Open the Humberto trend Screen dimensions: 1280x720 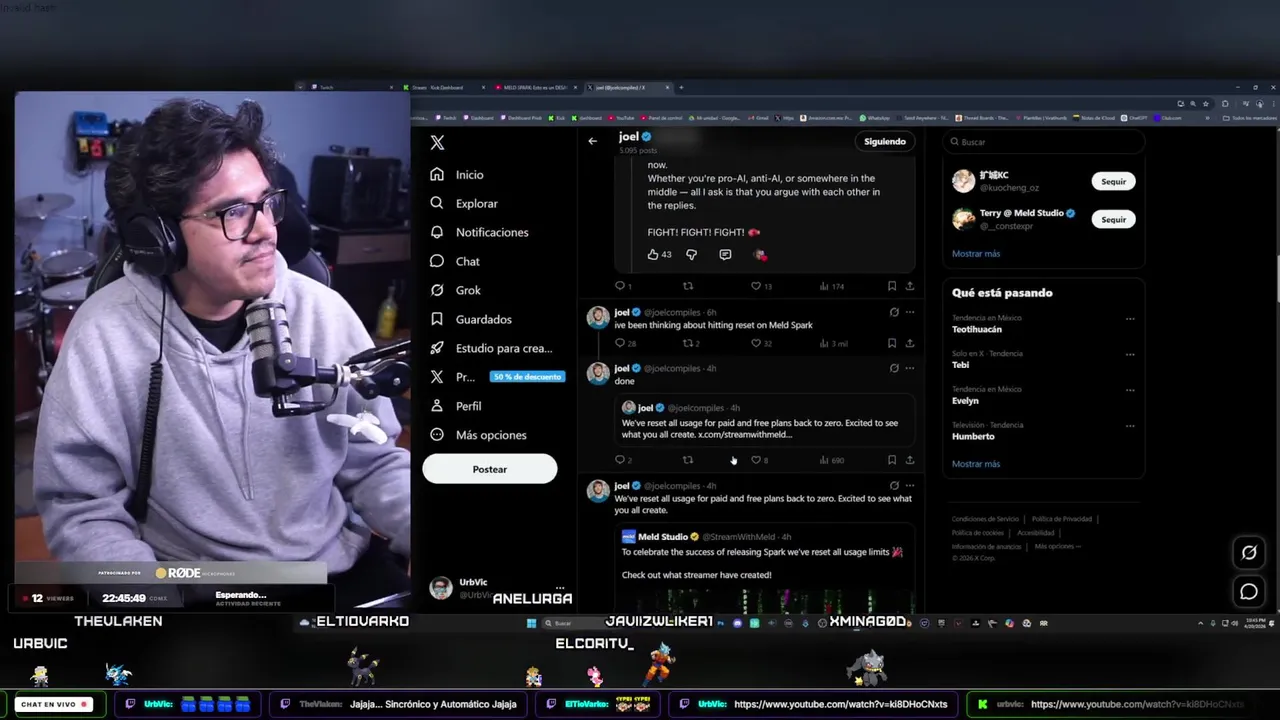[x=973, y=437]
